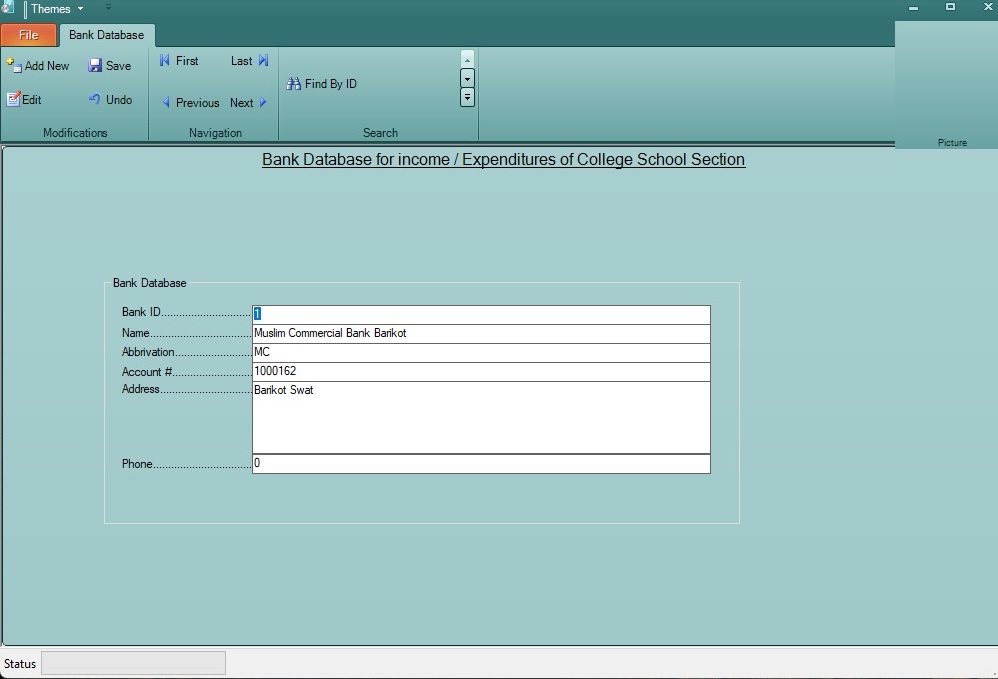Select the Find By ID binoculars icon
This screenshot has height=679, width=998.
coord(294,84)
